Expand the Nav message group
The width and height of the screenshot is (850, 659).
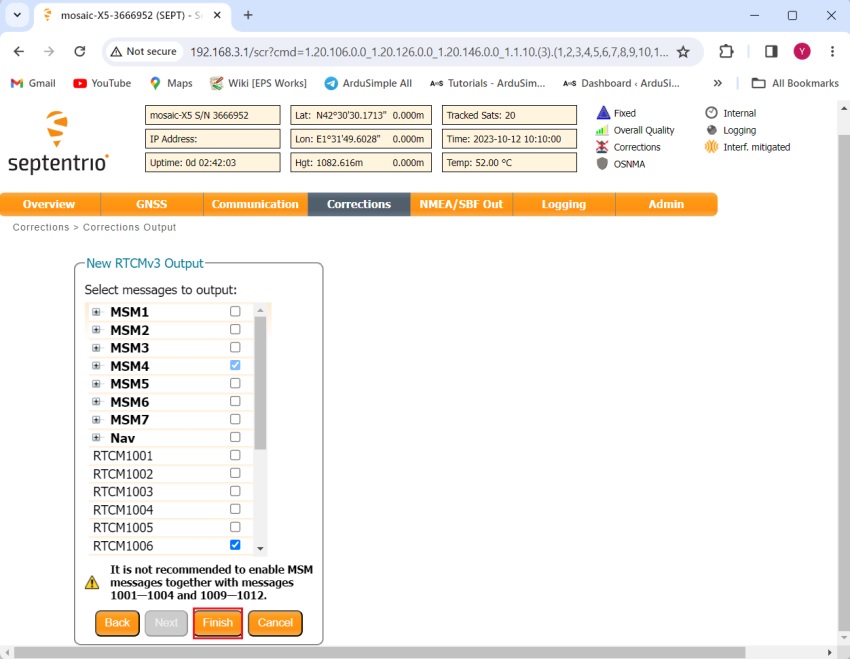click(x=97, y=438)
